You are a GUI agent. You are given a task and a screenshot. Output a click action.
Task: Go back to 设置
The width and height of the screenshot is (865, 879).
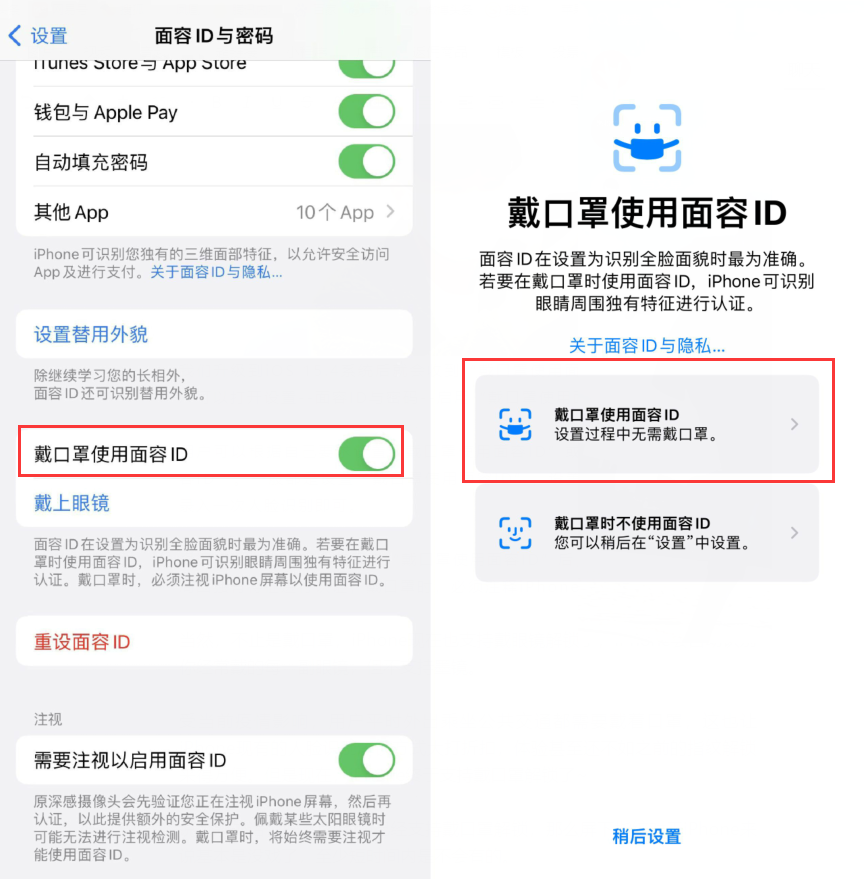coord(49,36)
